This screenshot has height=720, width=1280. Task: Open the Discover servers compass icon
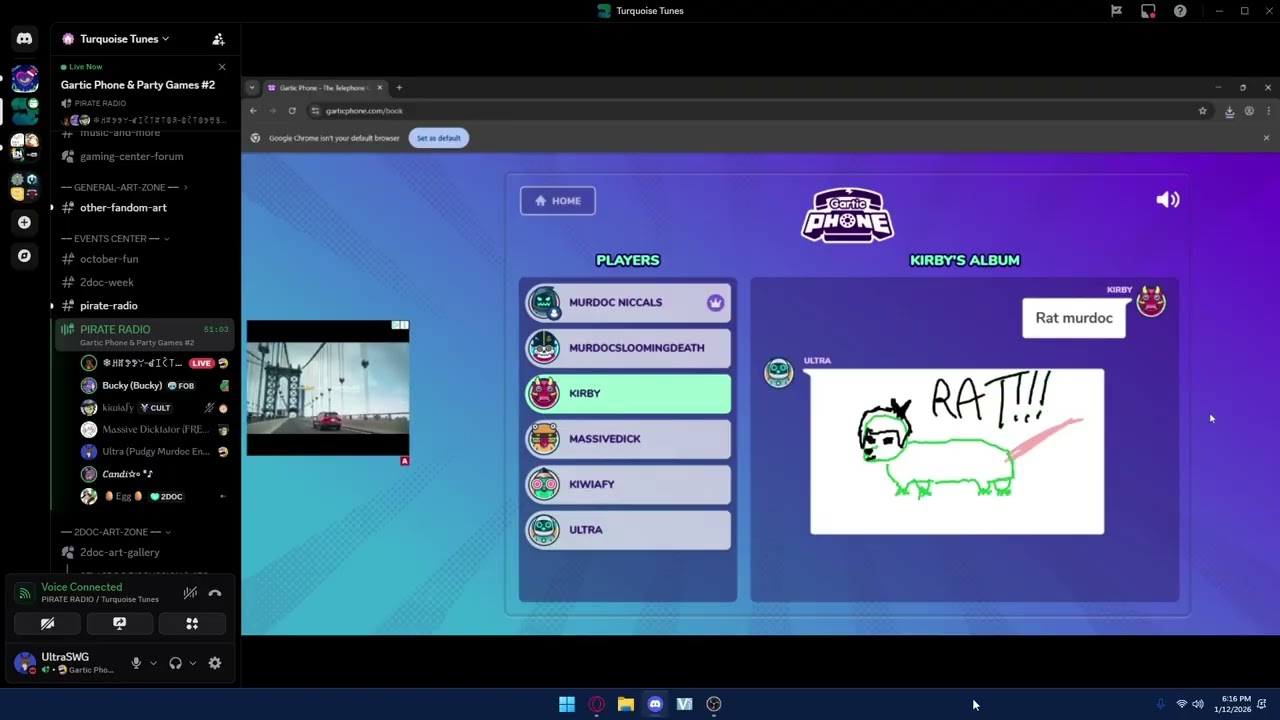click(25, 256)
